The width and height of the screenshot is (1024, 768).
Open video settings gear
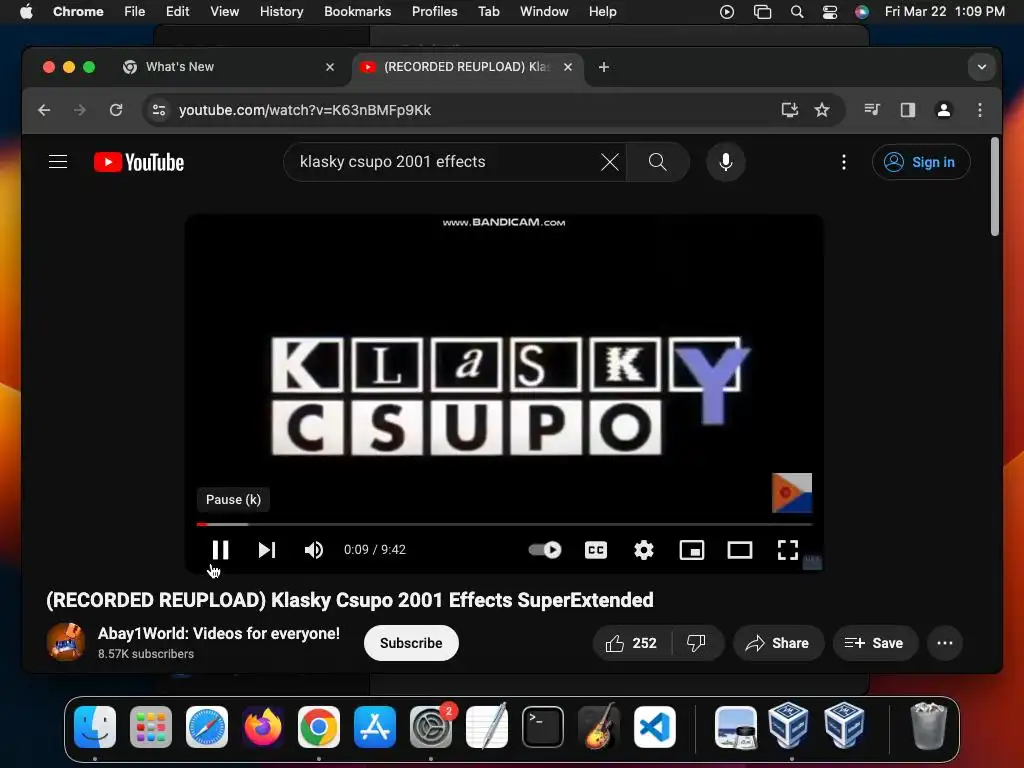click(x=644, y=550)
